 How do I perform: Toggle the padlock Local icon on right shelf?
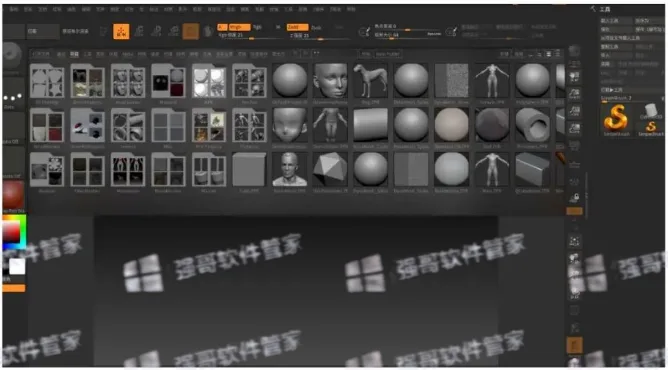574,198
